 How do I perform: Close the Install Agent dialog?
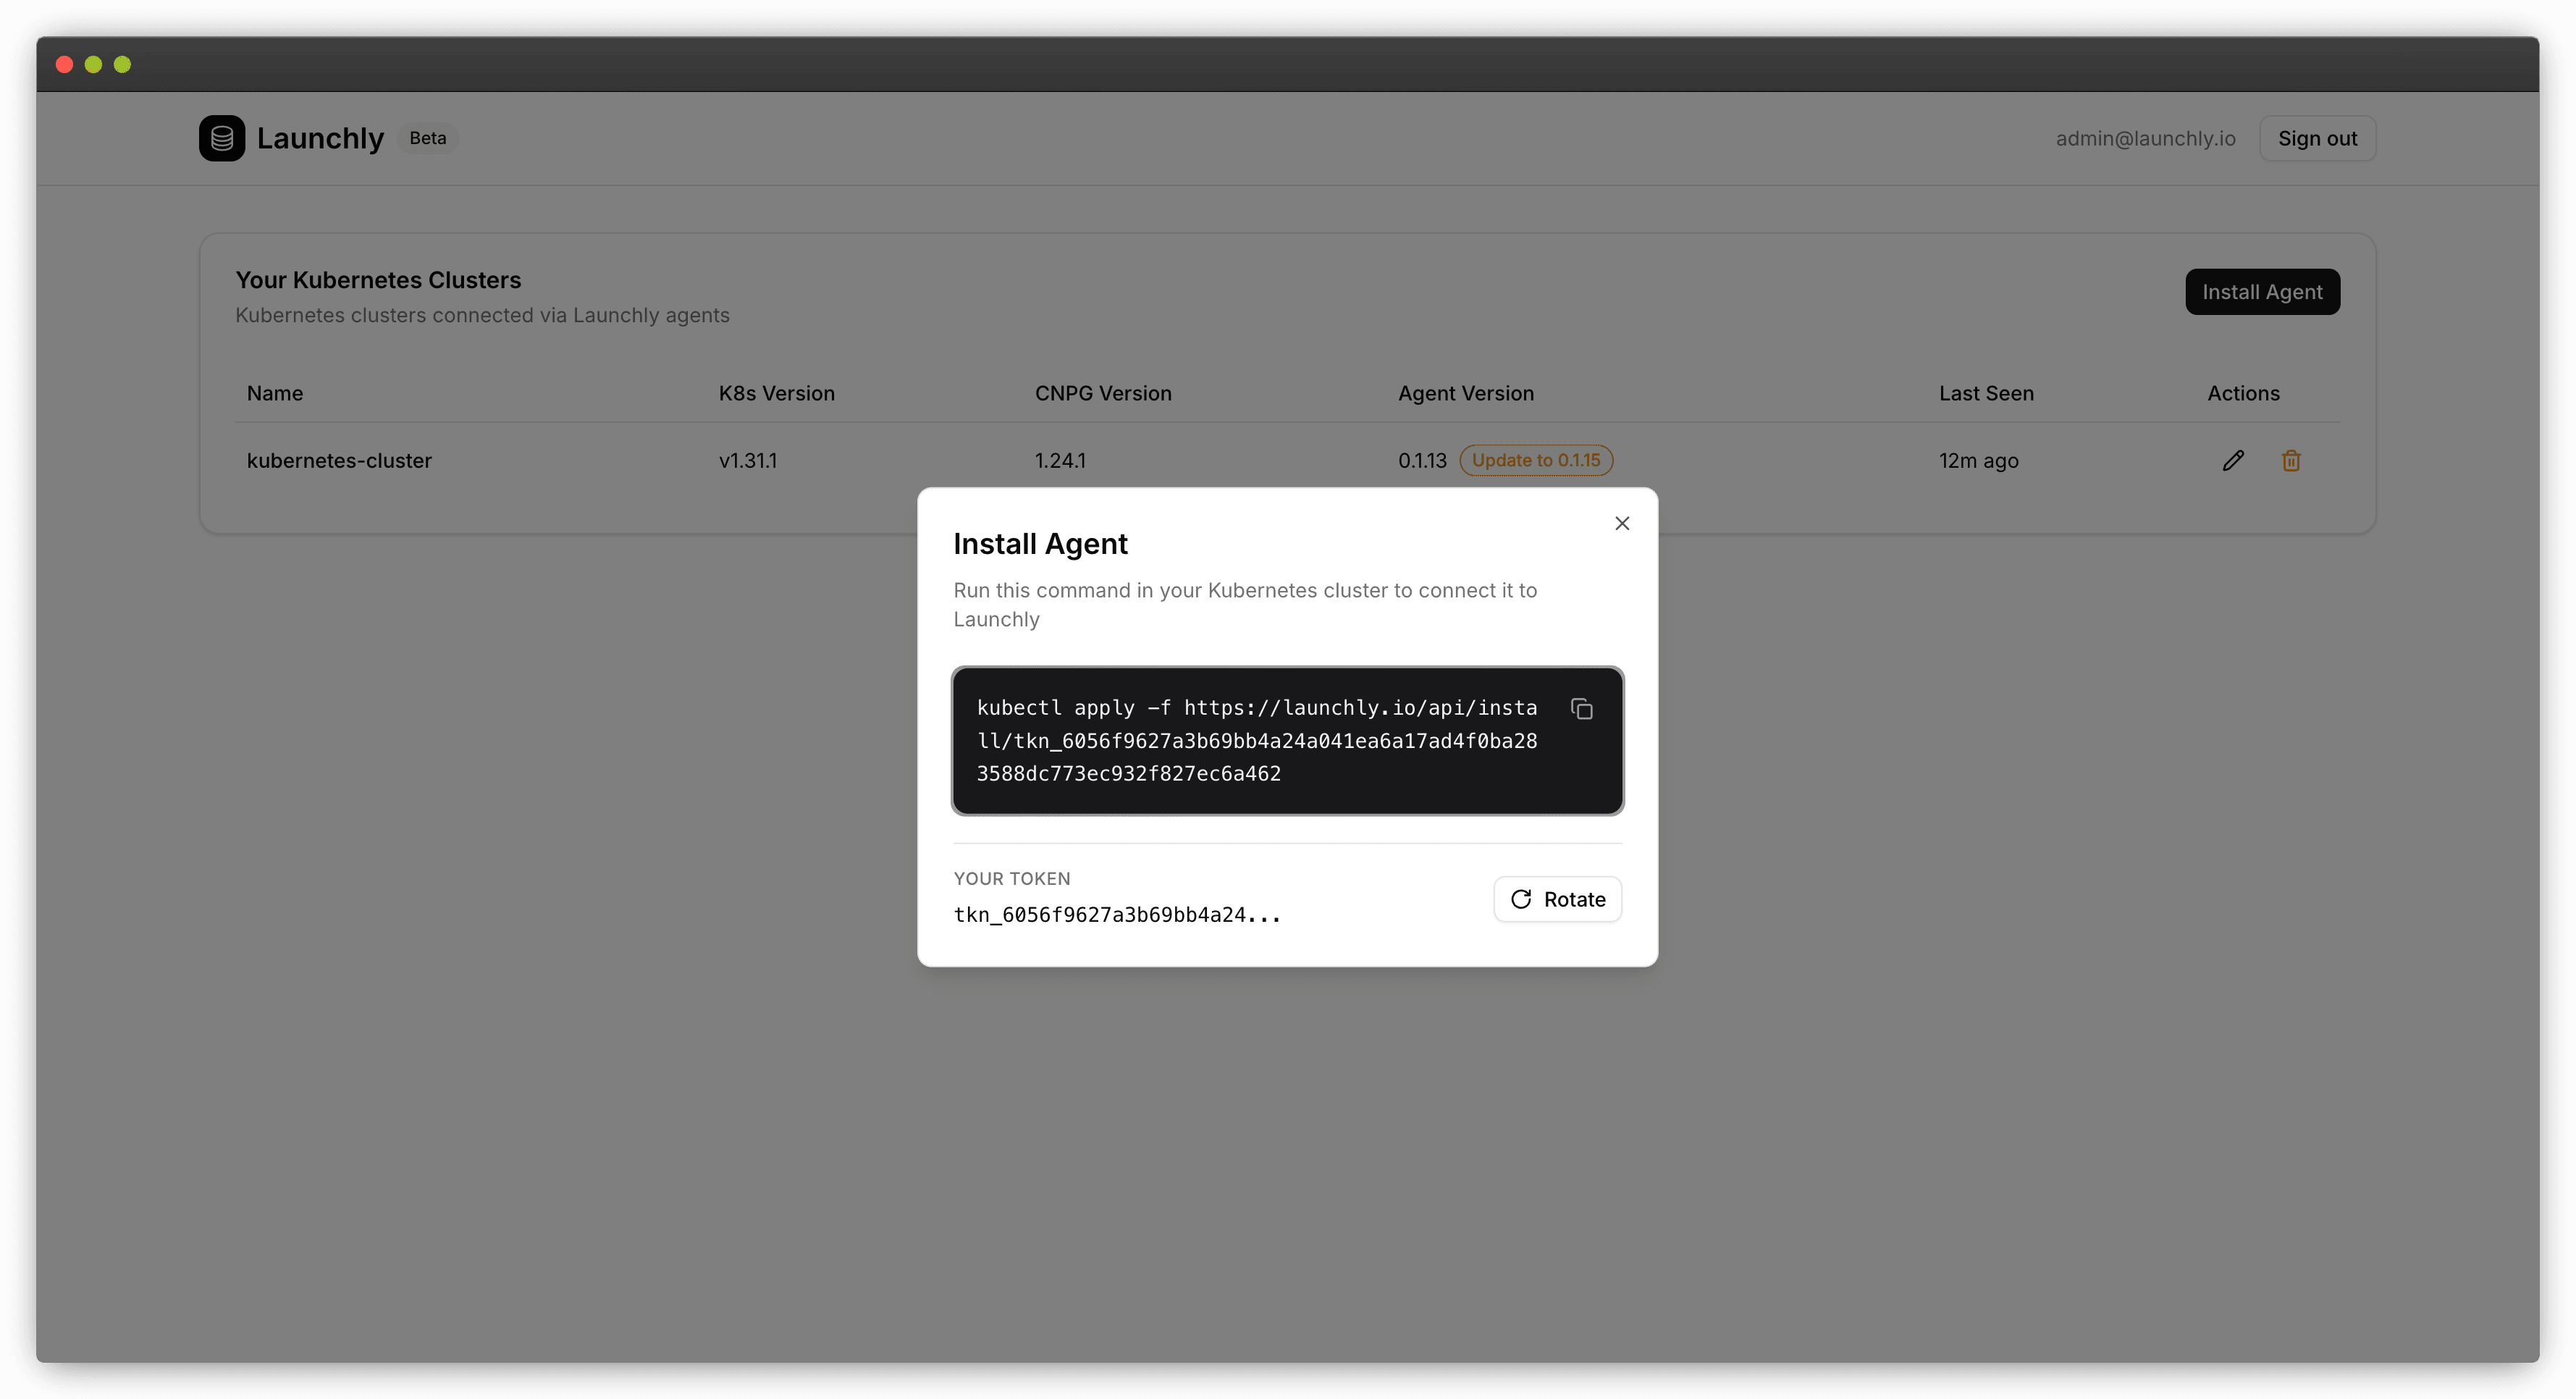(1622, 523)
